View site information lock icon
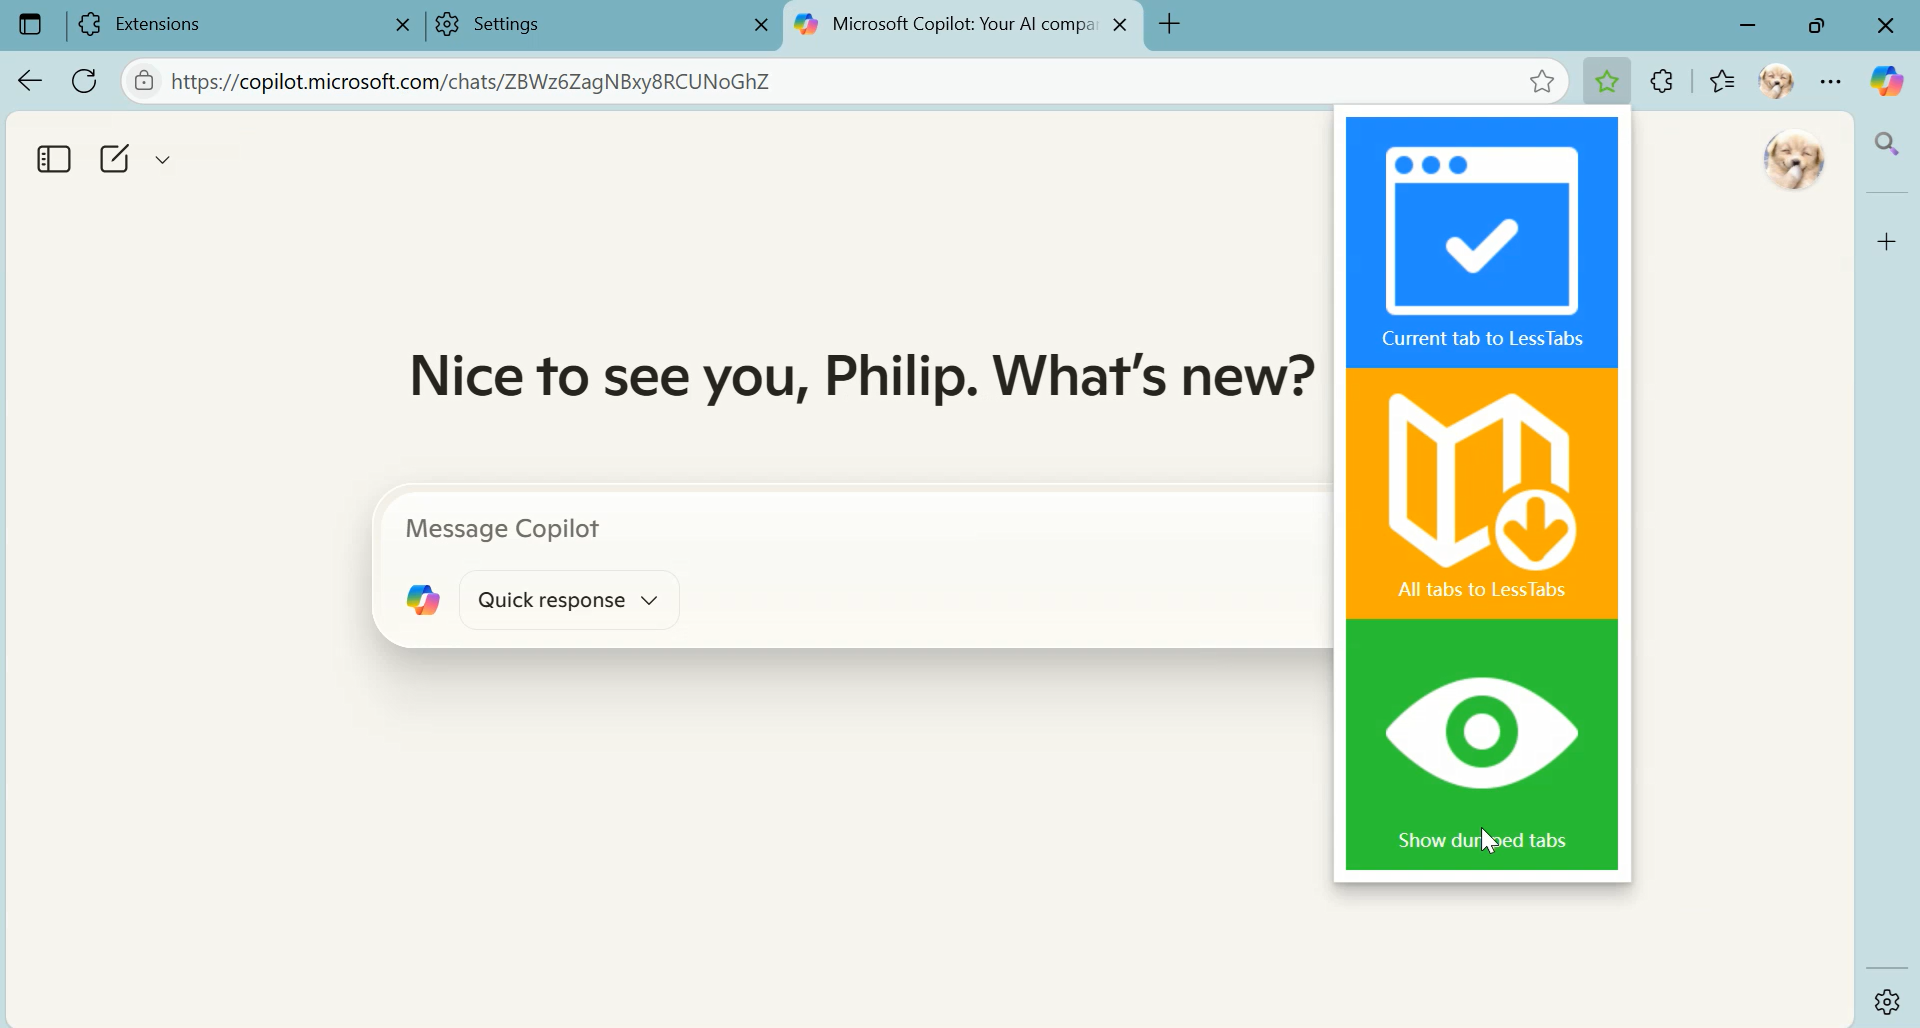 pos(144,82)
